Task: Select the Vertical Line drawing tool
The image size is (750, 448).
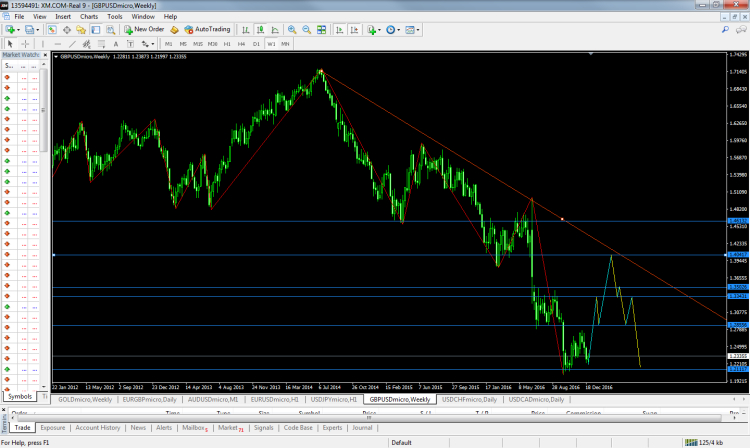Action: point(43,44)
